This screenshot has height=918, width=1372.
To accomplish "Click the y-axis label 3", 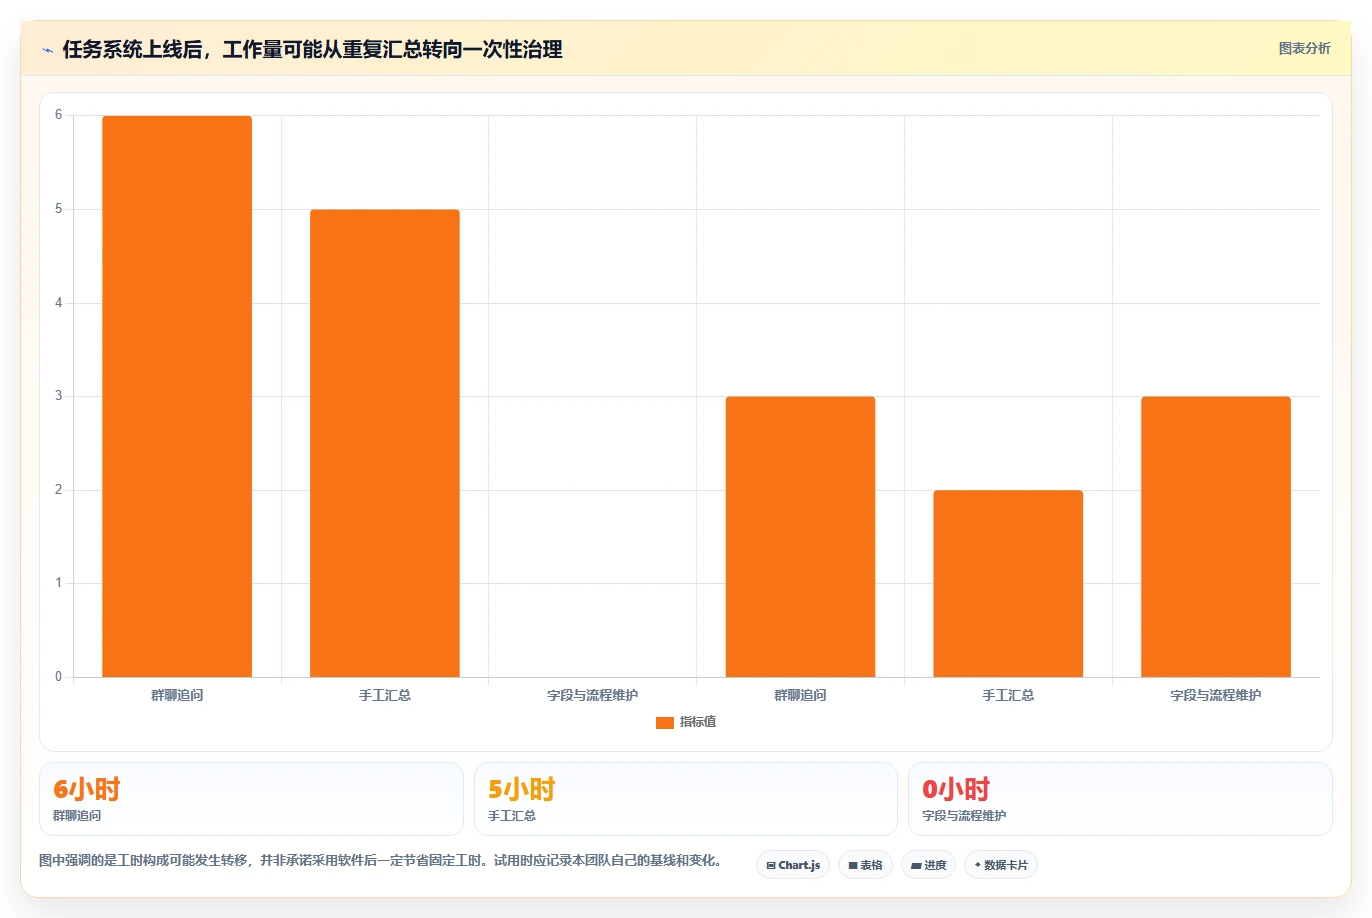I will pos(58,396).
